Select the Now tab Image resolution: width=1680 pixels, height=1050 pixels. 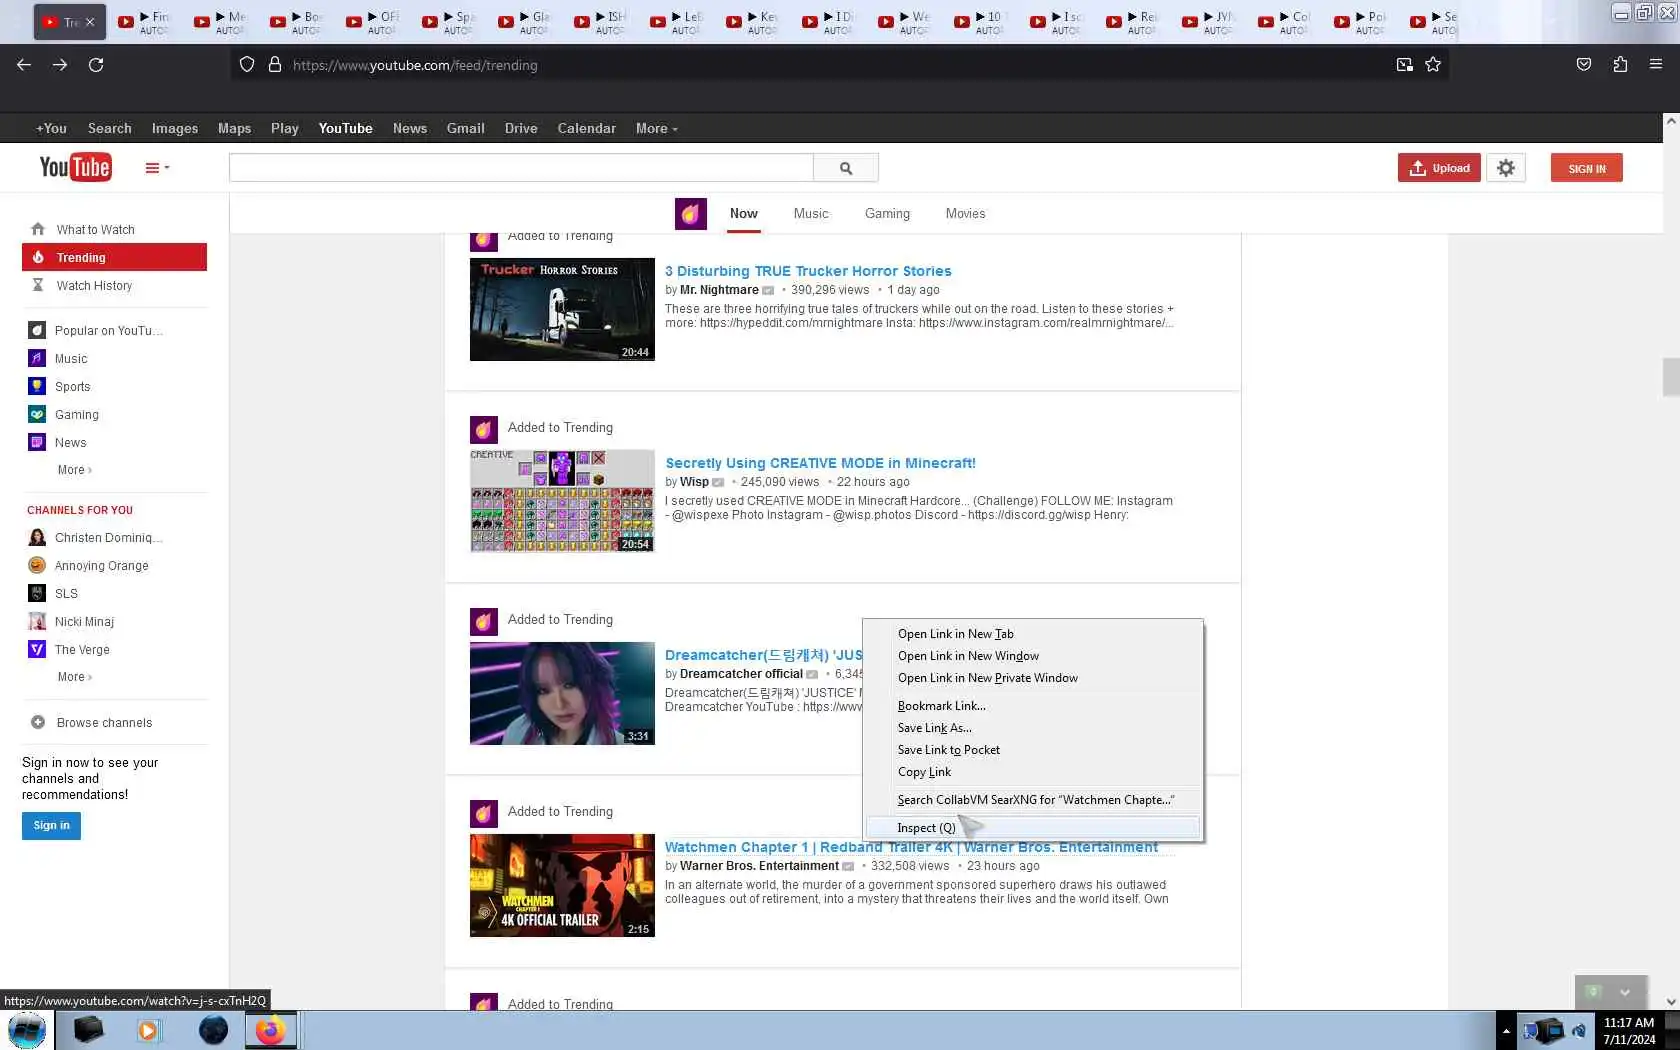(744, 214)
